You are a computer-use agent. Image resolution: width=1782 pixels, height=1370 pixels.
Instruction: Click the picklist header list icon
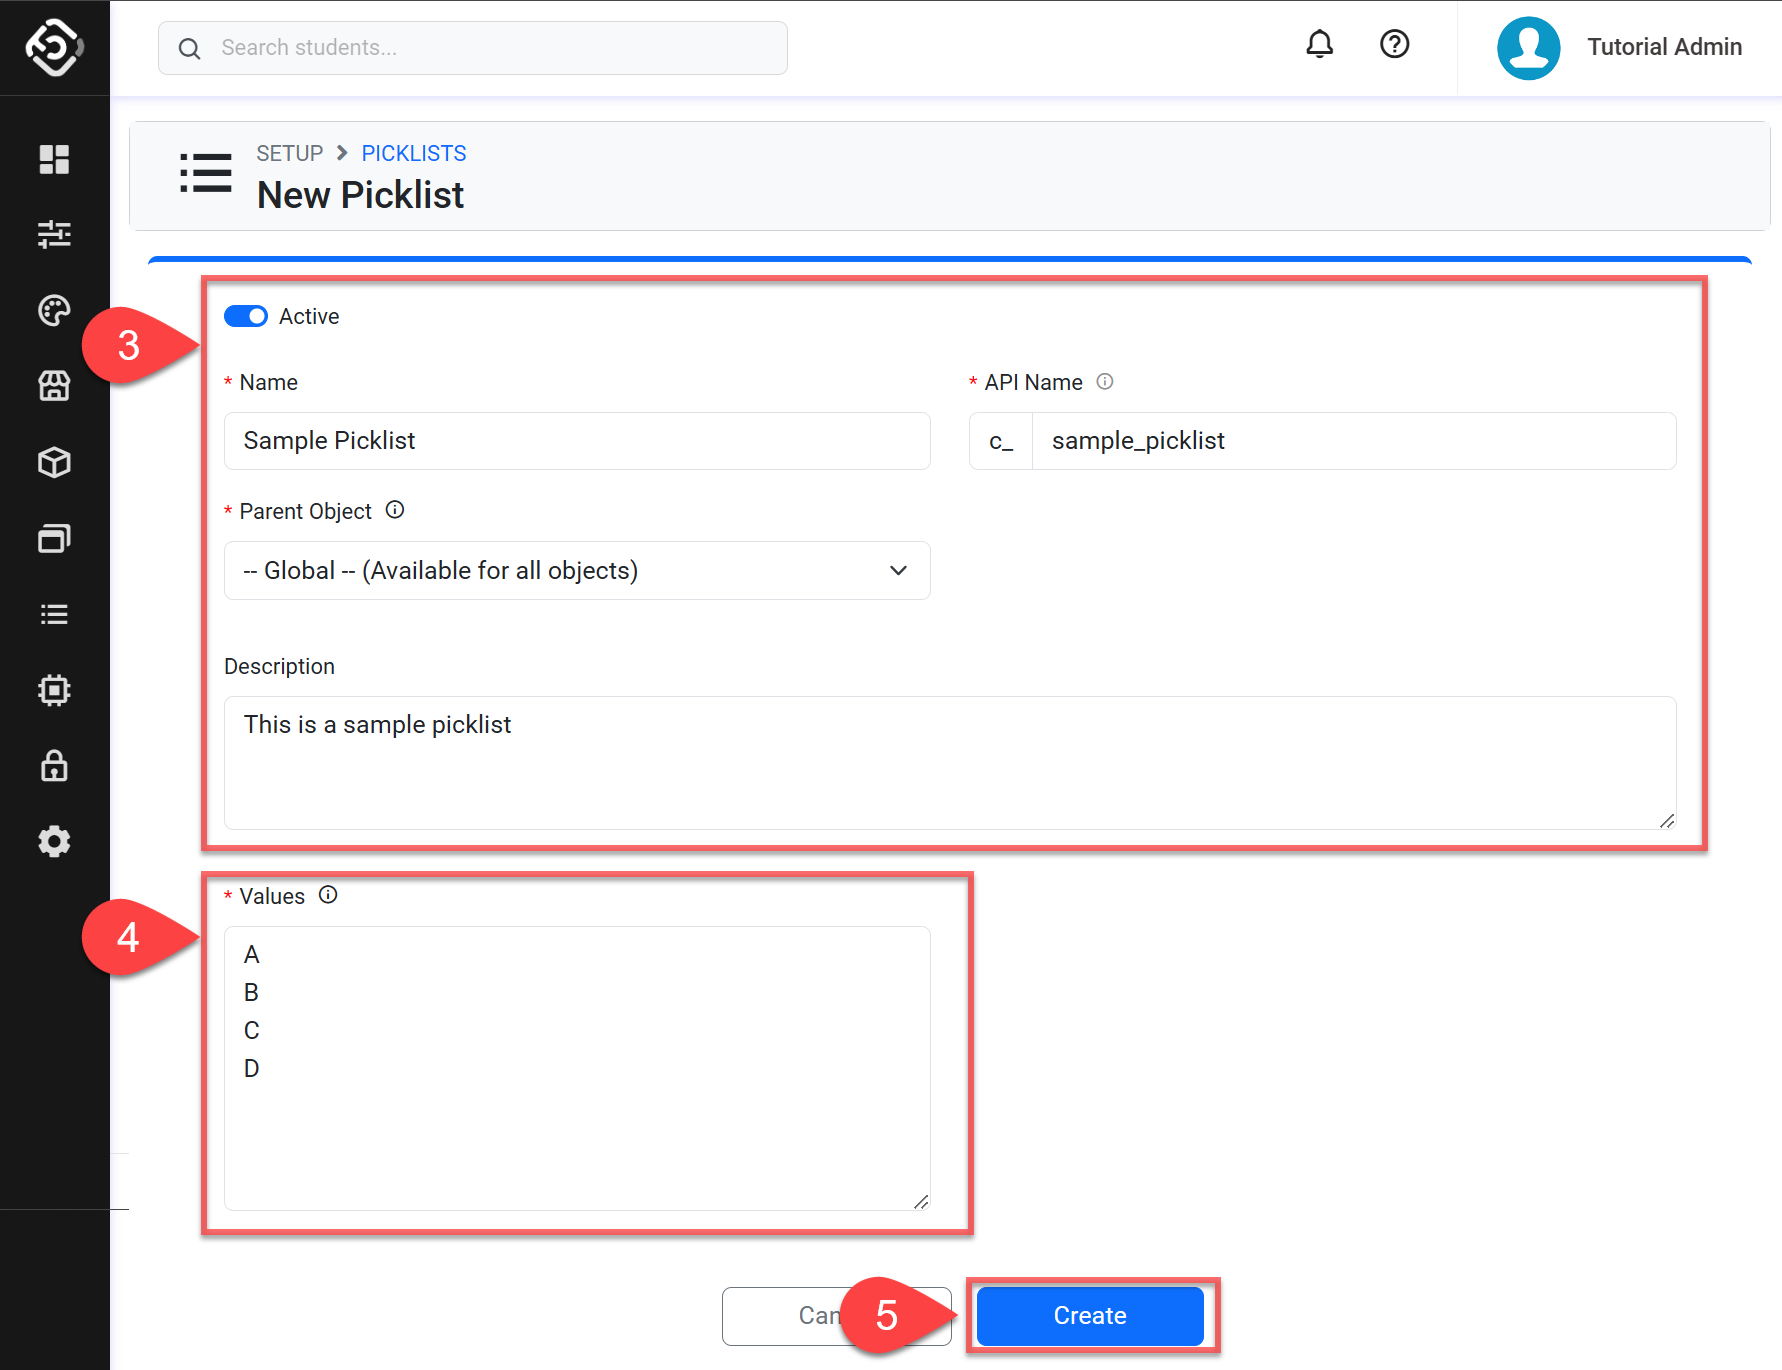[x=205, y=173]
